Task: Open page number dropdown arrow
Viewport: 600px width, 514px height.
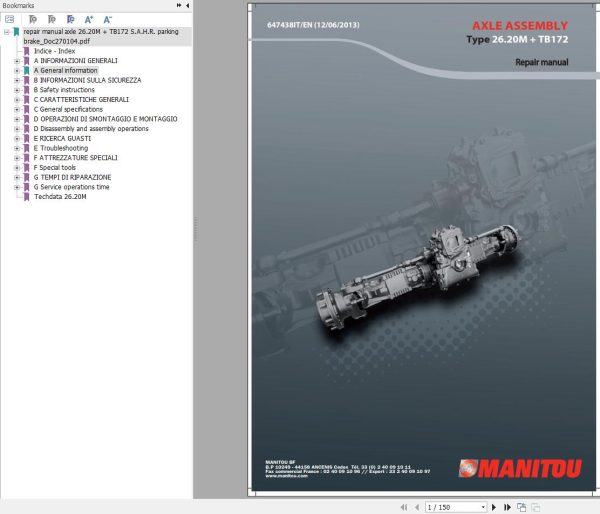Action: (483, 507)
